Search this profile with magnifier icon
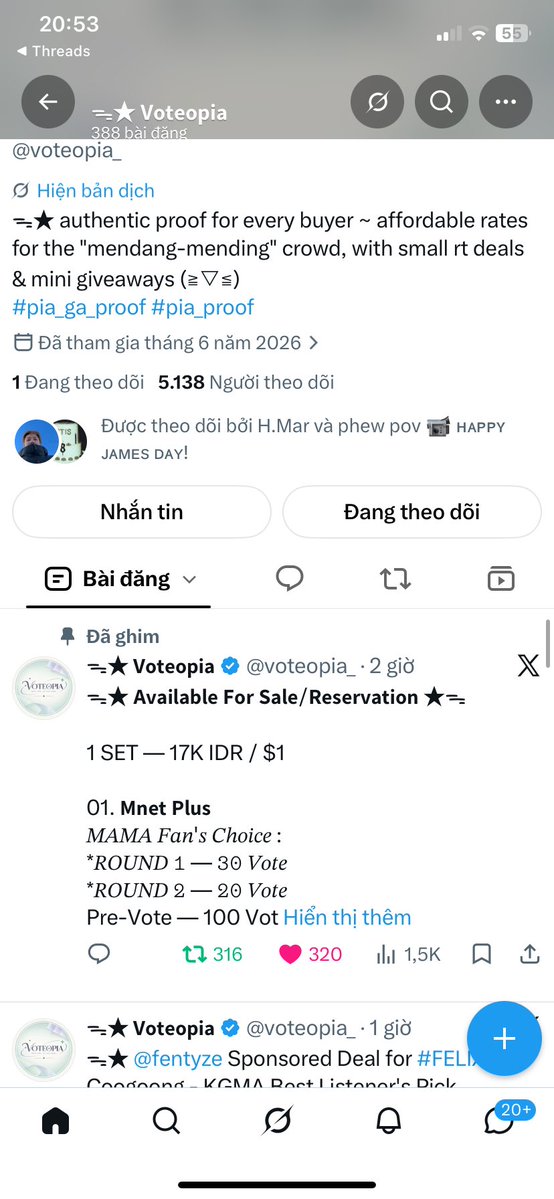The image size is (554, 1199). pyautogui.click(x=442, y=102)
